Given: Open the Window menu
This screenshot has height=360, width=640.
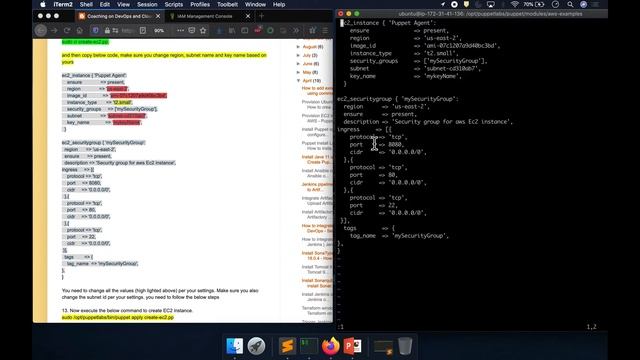Looking at the screenshot, I should [x=255, y=4].
